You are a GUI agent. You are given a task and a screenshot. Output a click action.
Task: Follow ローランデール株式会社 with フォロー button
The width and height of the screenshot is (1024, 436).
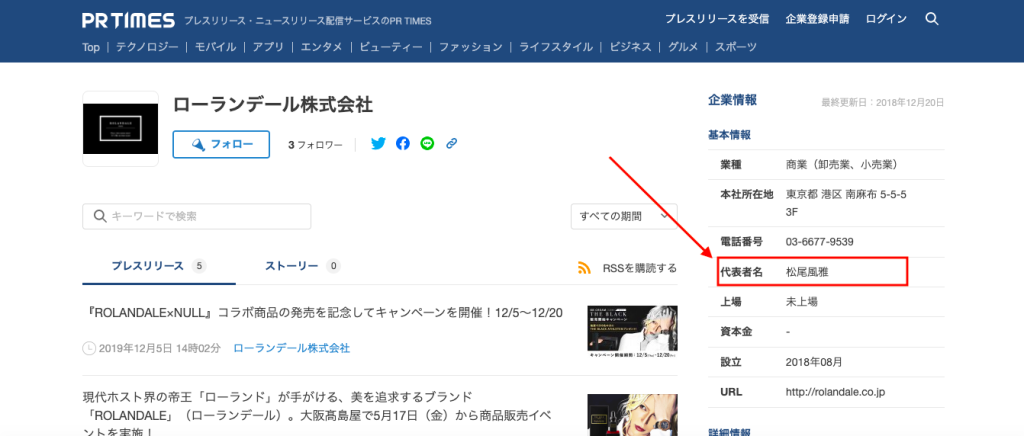pyautogui.click(x=221, y=144)
